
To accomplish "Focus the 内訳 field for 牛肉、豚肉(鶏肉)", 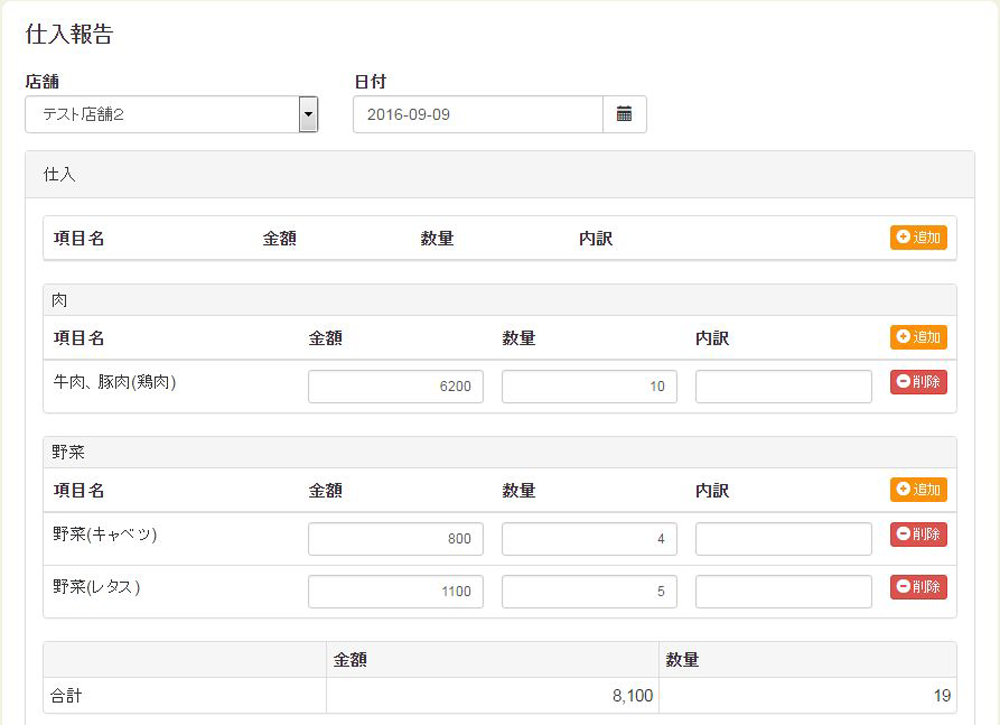I will [783, 387].
